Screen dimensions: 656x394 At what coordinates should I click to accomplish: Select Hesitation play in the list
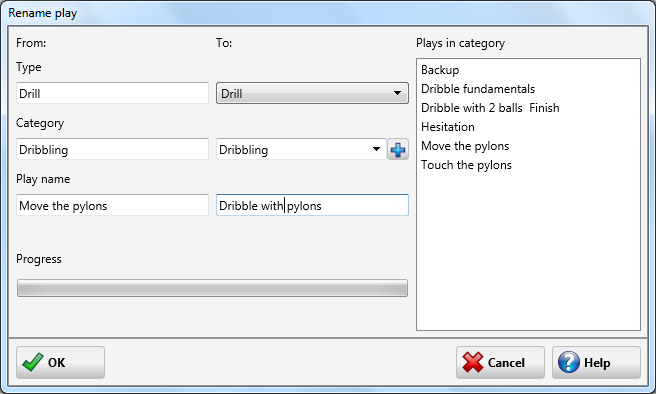click(448, 127)
